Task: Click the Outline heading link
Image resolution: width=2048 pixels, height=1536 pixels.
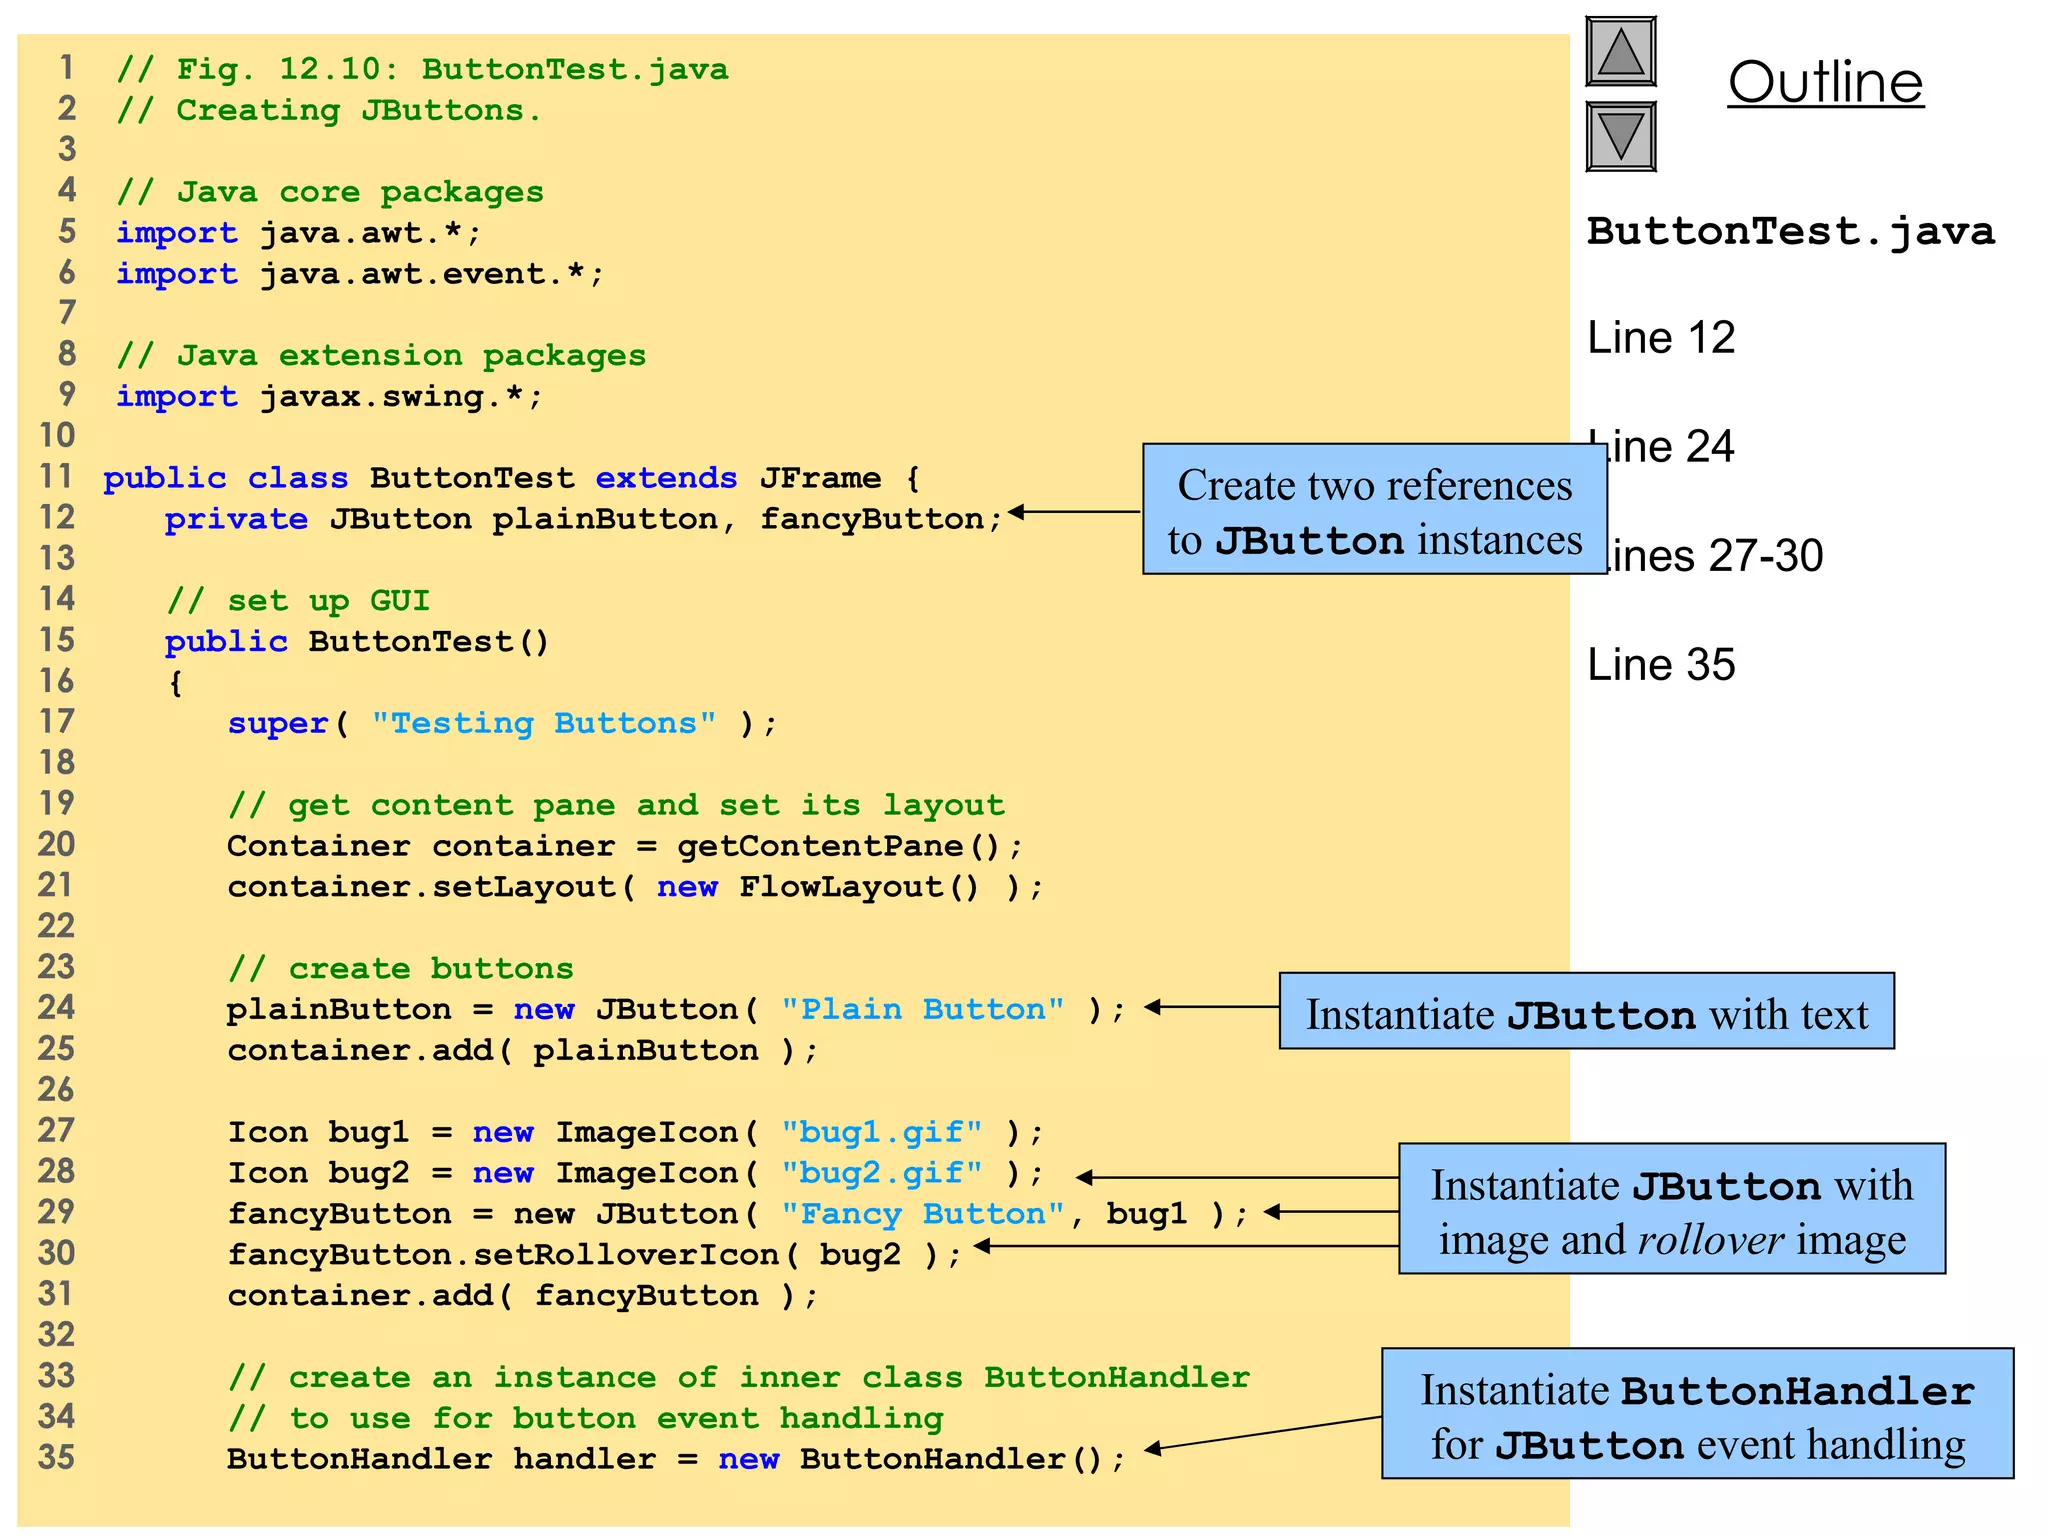Action: tap(1825, 82)
